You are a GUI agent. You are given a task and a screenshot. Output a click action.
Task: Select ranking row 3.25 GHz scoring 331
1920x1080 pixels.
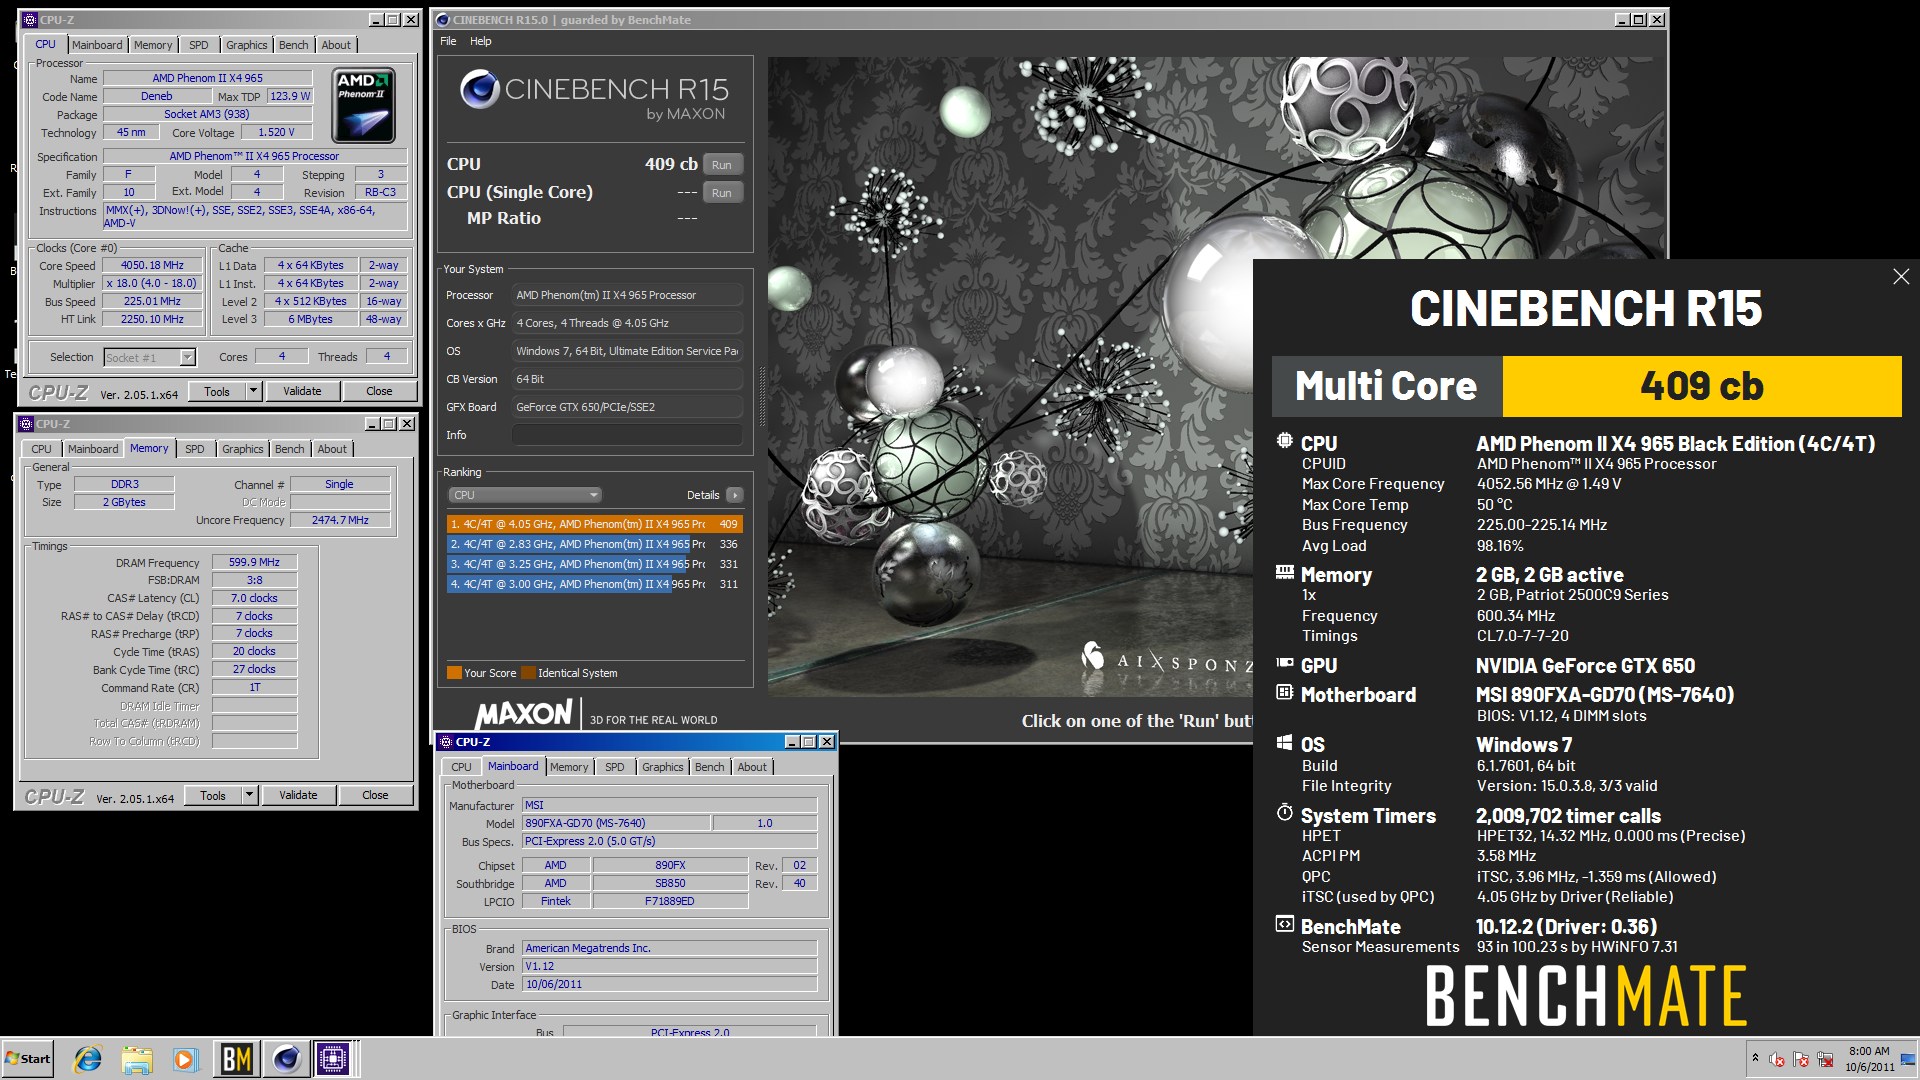pos(594,564)
